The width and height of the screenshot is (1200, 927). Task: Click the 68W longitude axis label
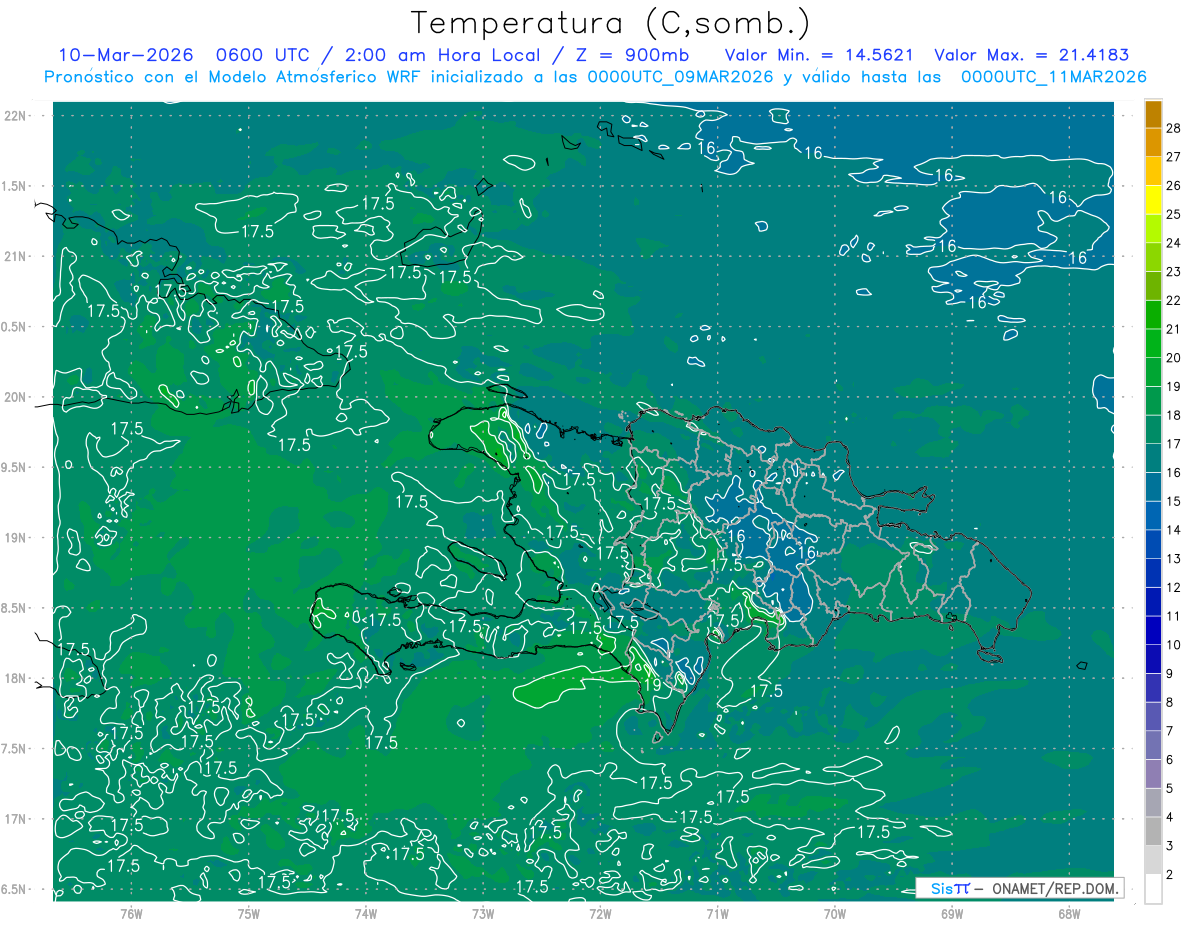click(1069, 913)
